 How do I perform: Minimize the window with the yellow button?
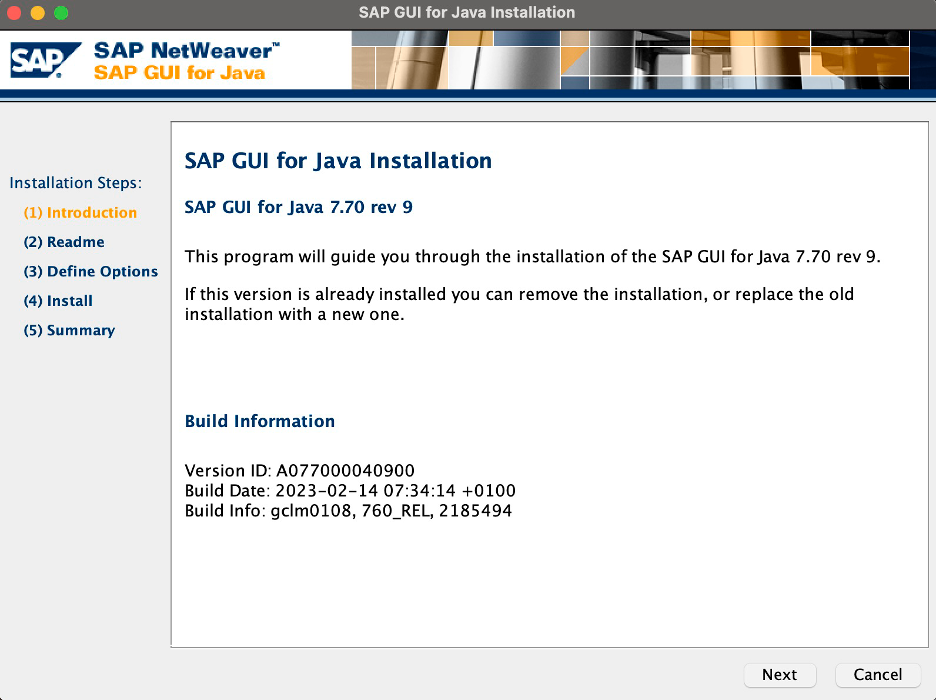[x=38, y=13]
